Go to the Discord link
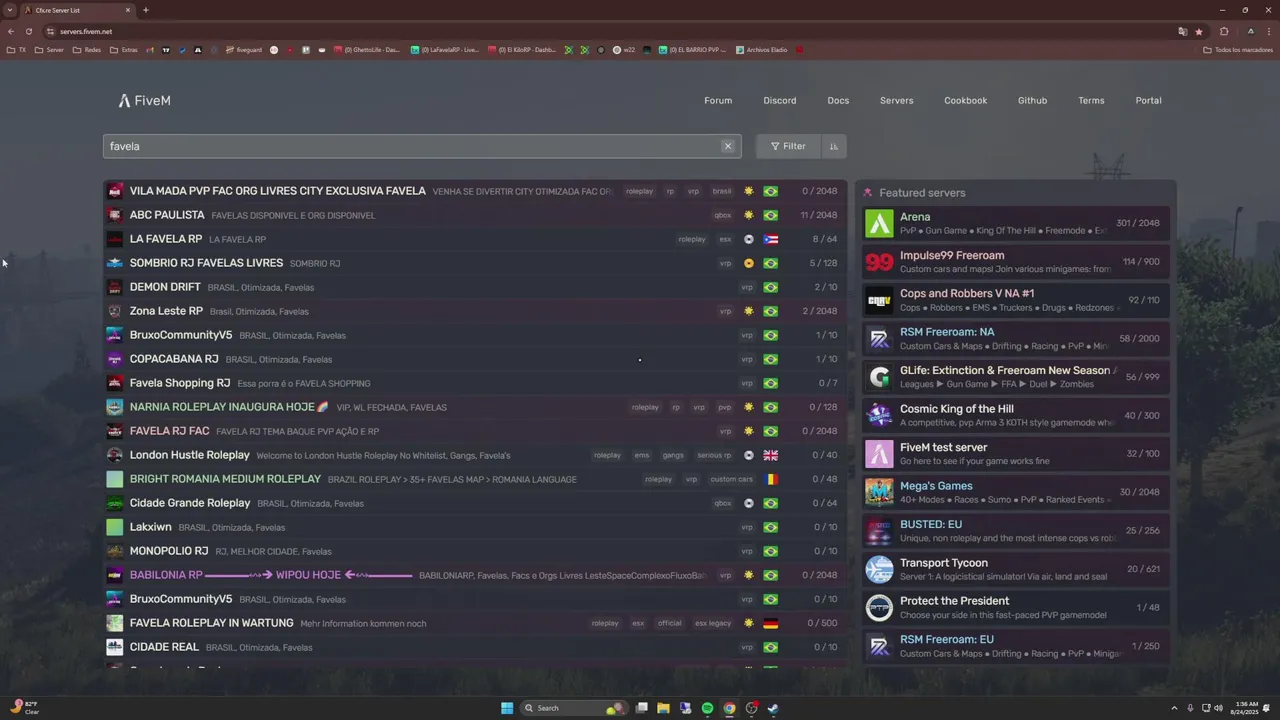This screenshot has height=720, width=1280. point(780,100)
